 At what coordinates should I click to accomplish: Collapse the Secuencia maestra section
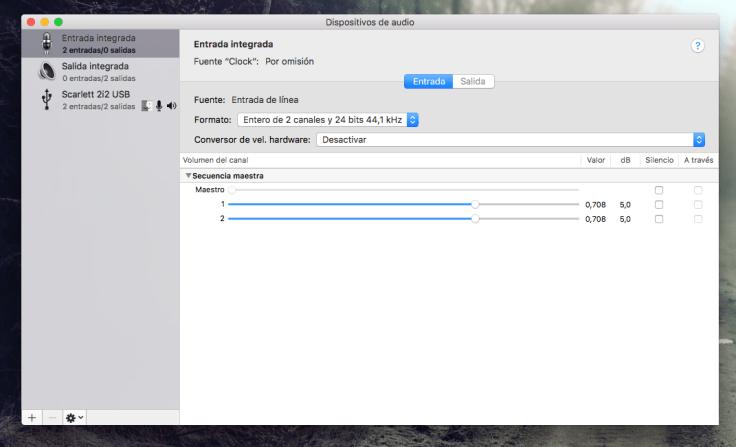pyautogui.click(x=188, y=175)
